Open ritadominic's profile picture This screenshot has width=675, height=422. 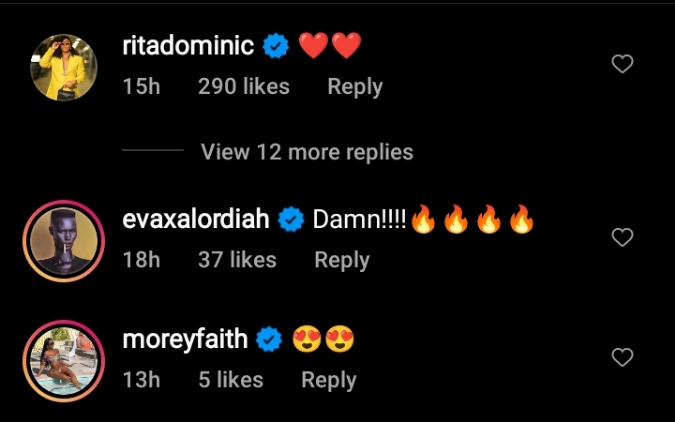(x=64, y=67)
